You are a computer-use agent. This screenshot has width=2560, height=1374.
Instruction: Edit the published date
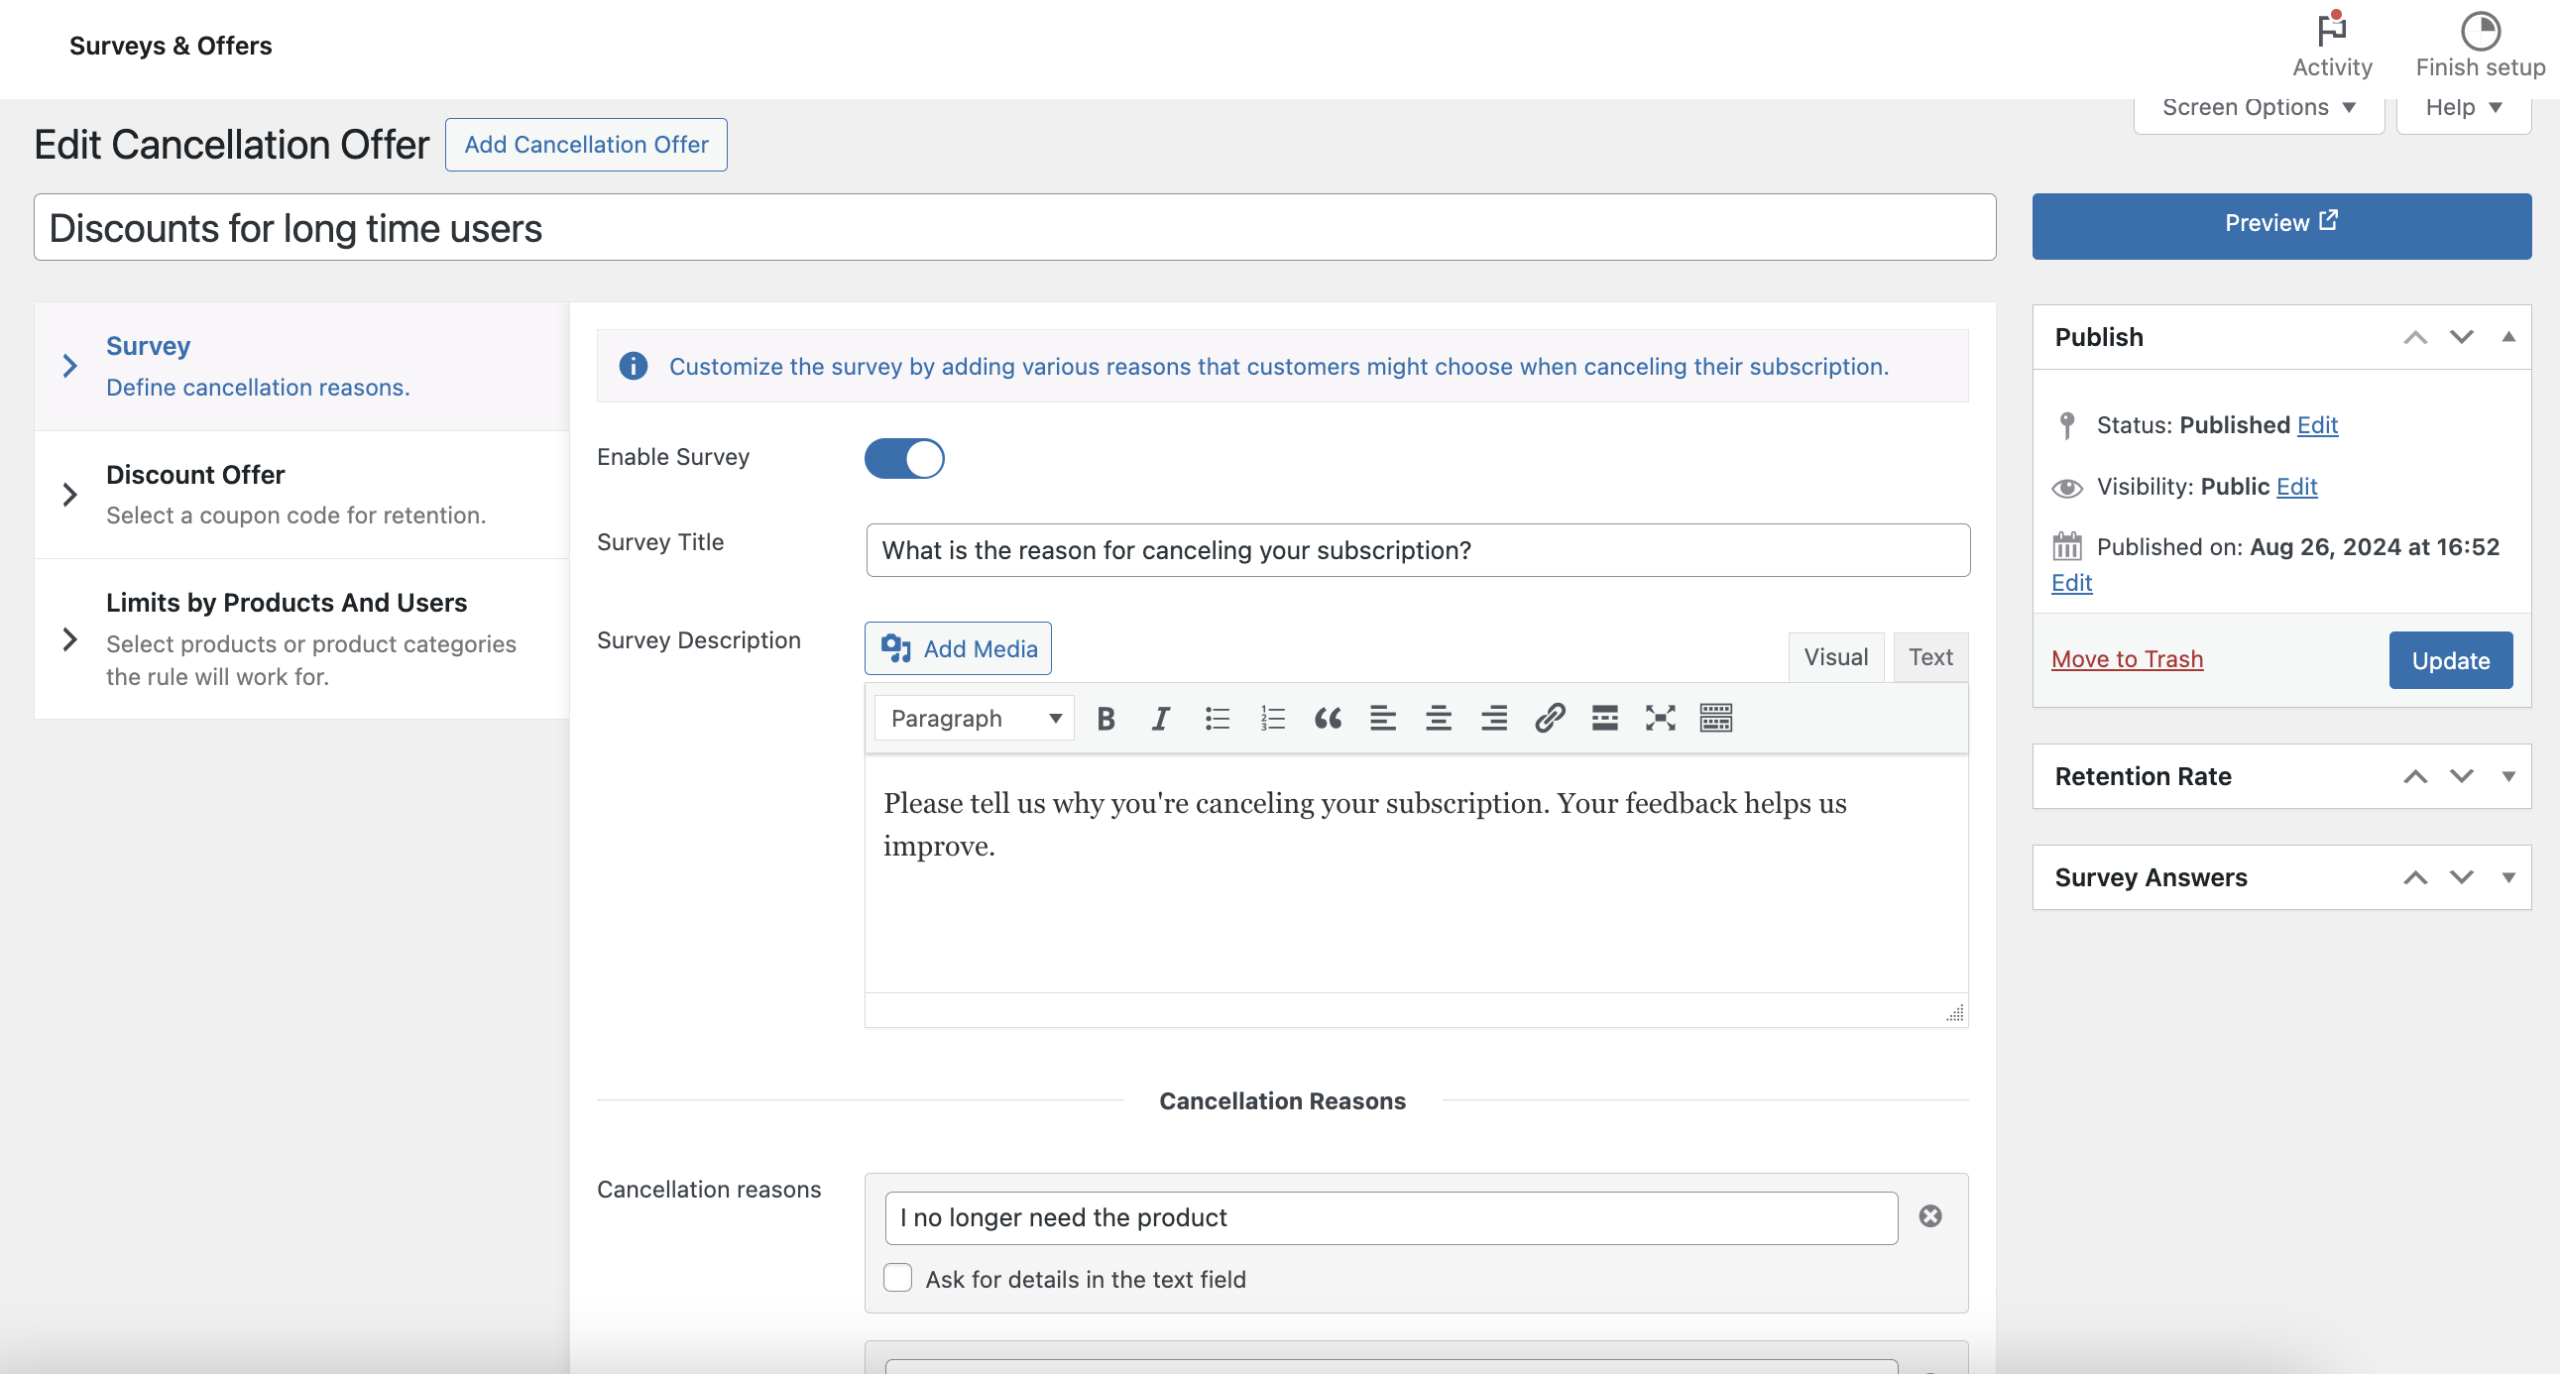point(2072,582)
